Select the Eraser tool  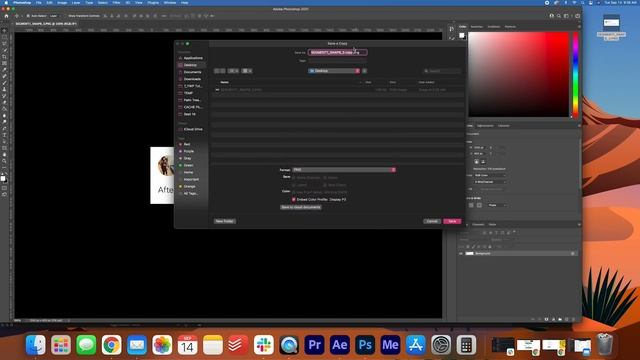click(4, 102)
